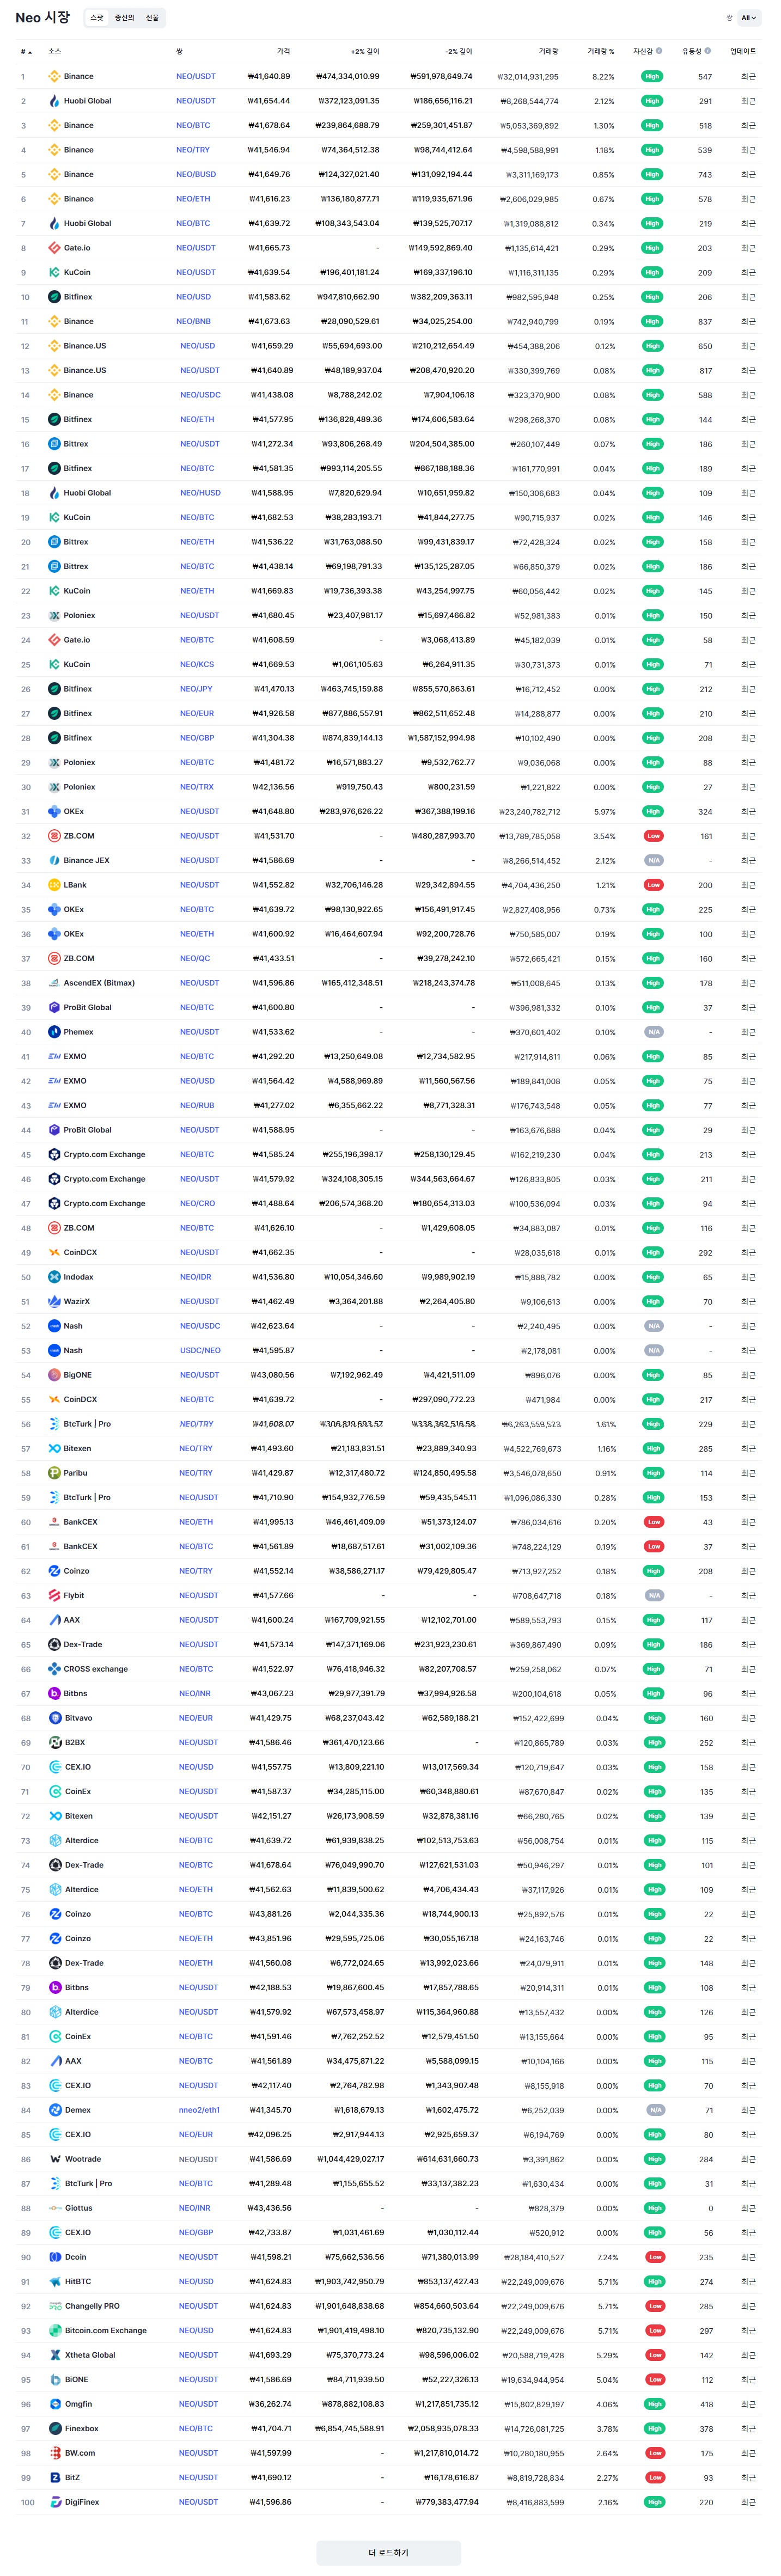Click the Low confidence badge in LBank row
The width and height of the screenshot is (781, 2576).
pos(653,885)
